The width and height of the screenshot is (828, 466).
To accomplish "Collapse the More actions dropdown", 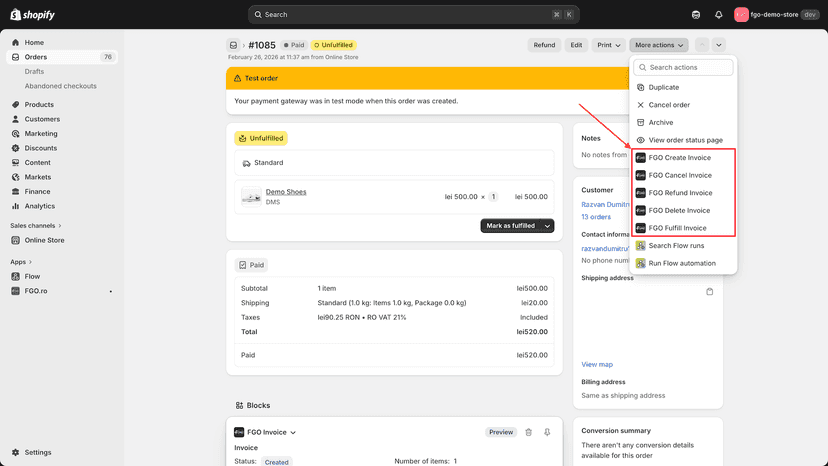I will pyautogui.click(x=658, y=45).
